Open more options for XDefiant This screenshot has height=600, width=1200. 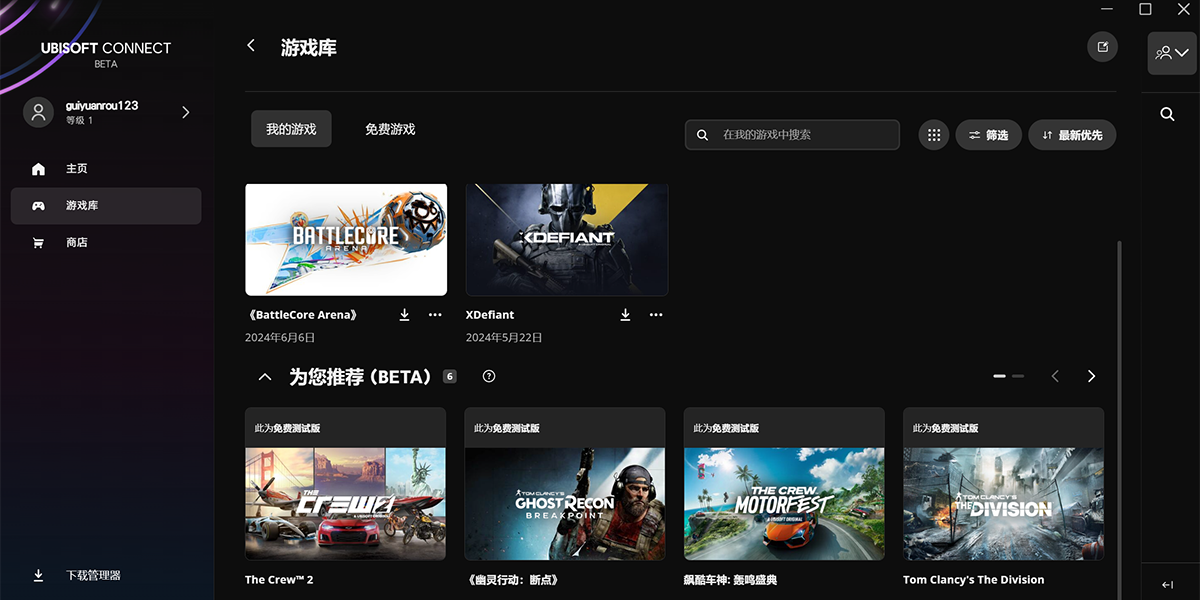click(656, 314)
